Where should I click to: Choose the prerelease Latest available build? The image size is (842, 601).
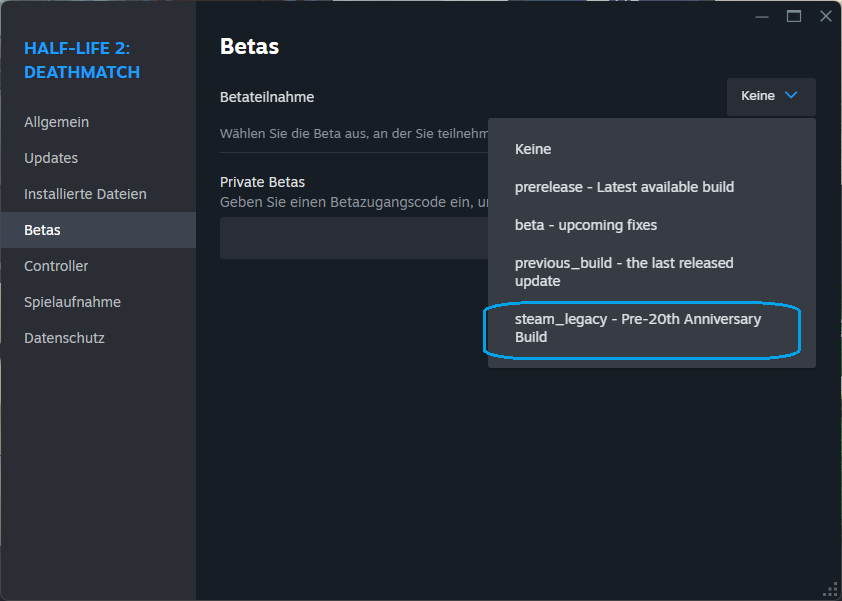624,186
